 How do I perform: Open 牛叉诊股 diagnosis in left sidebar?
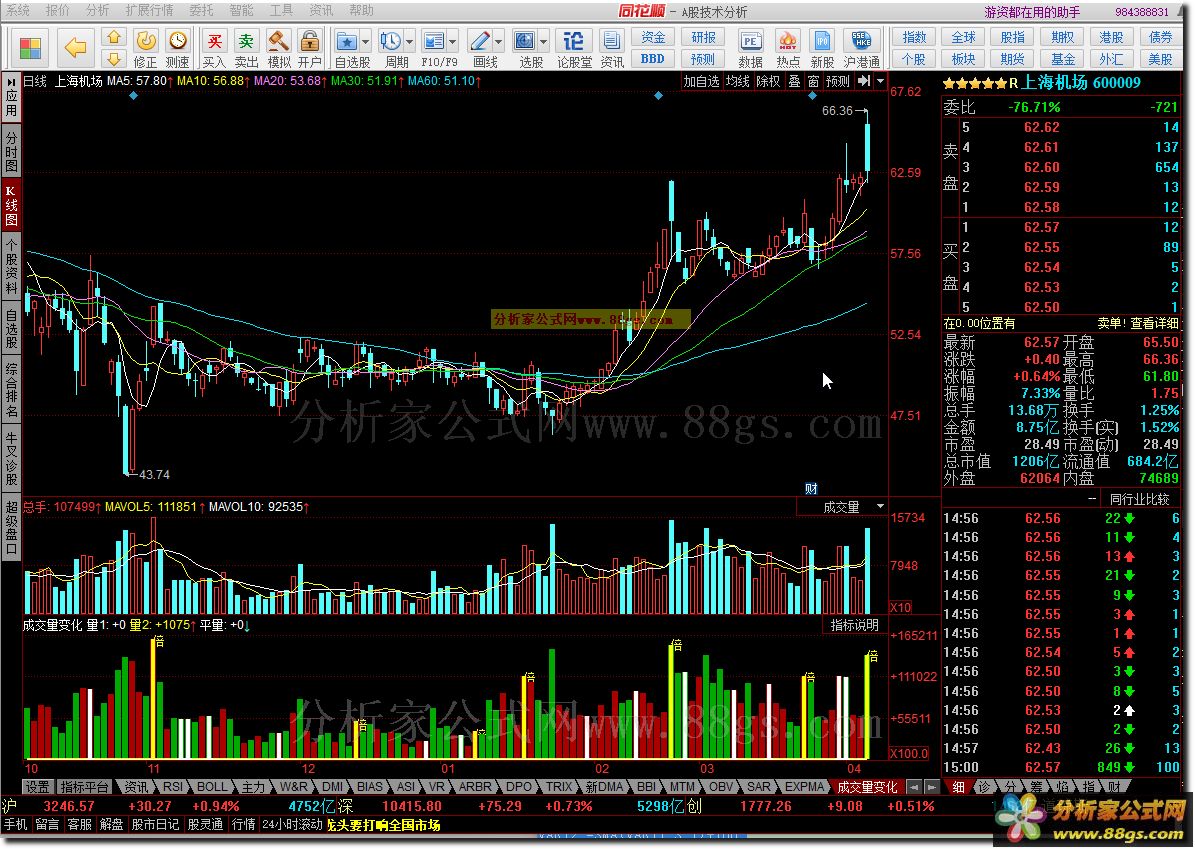click(x=11, y=459)
